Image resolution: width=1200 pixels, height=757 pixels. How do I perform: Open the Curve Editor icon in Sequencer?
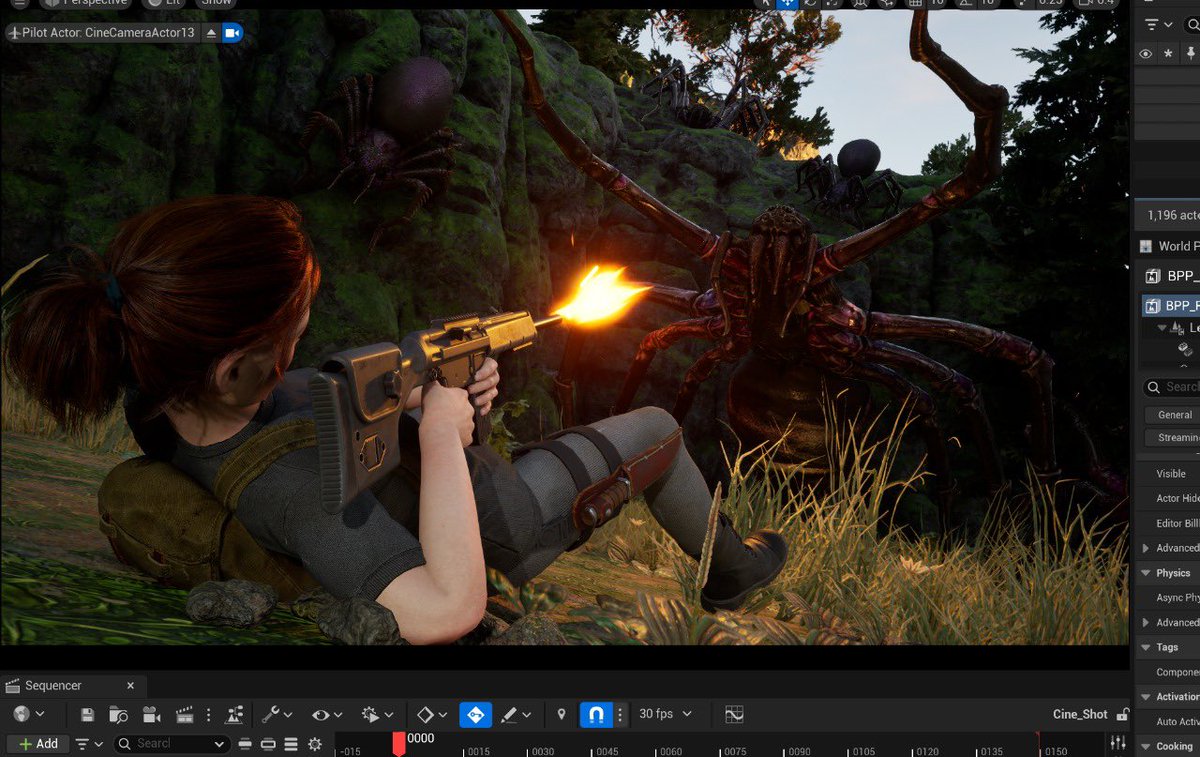click(x=734, y=715)
